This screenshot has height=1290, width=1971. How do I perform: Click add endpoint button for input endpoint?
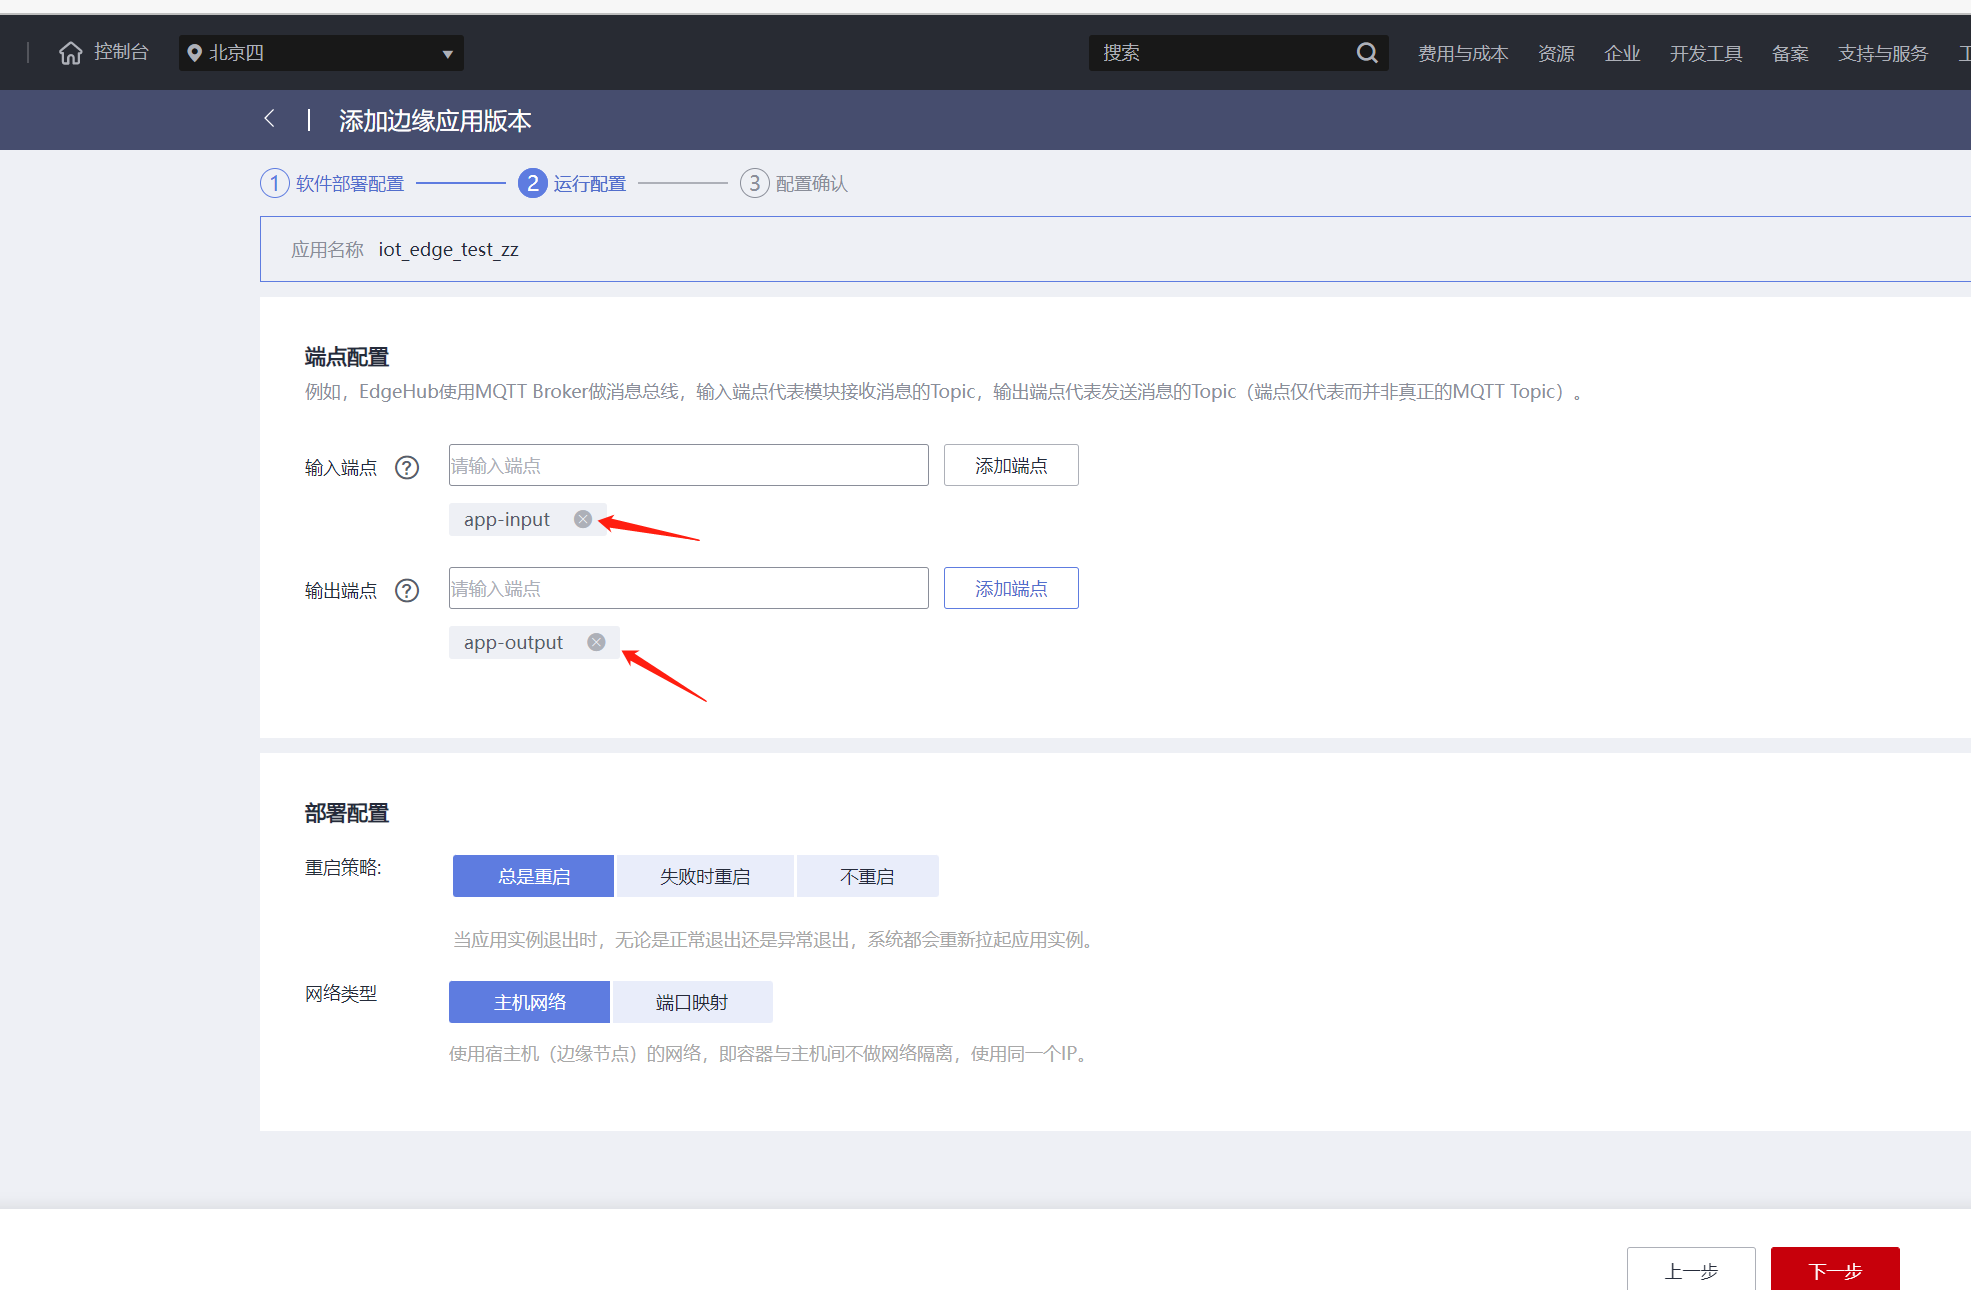tap(1011, 465)
